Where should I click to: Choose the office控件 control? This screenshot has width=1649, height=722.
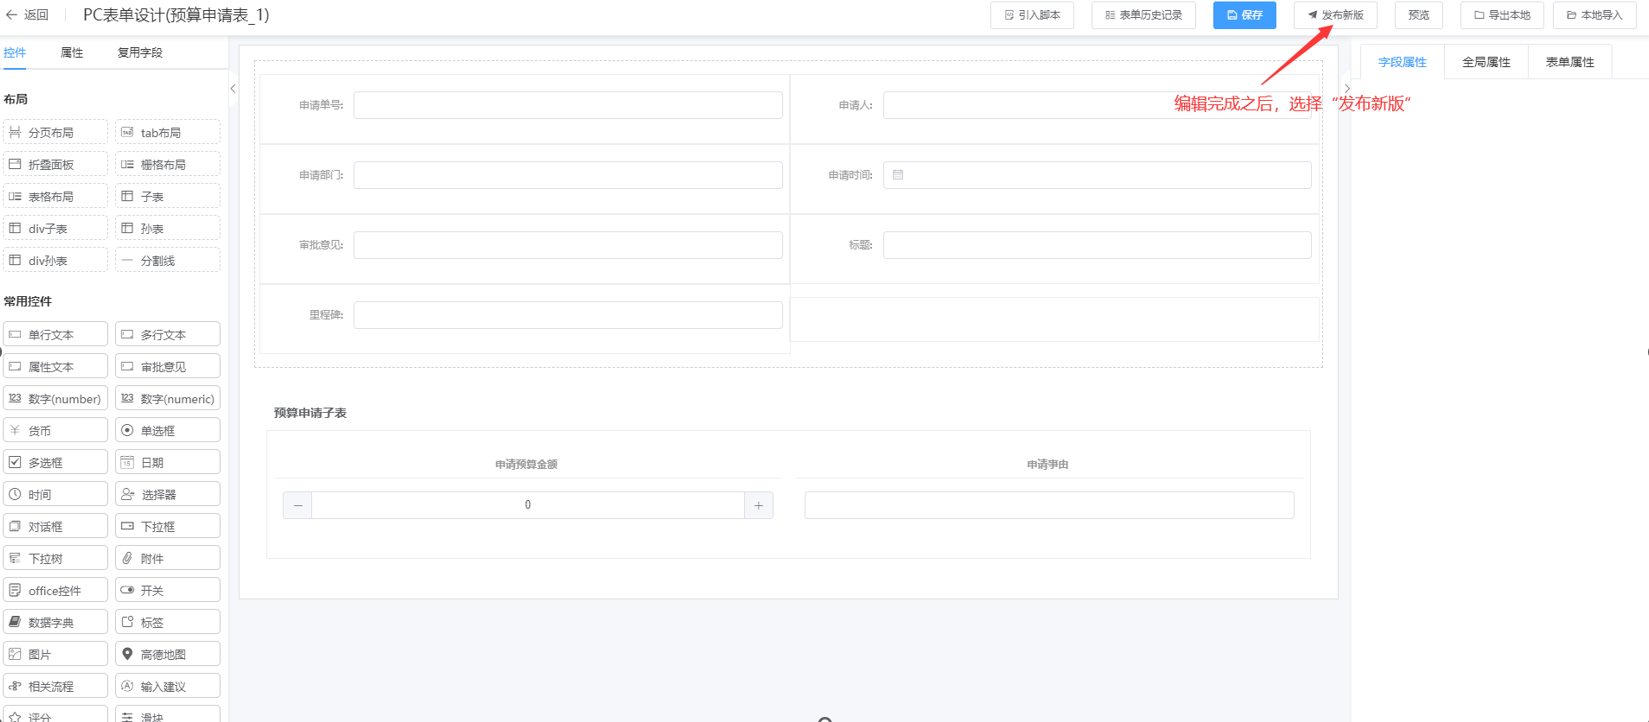tap(56, 590)
